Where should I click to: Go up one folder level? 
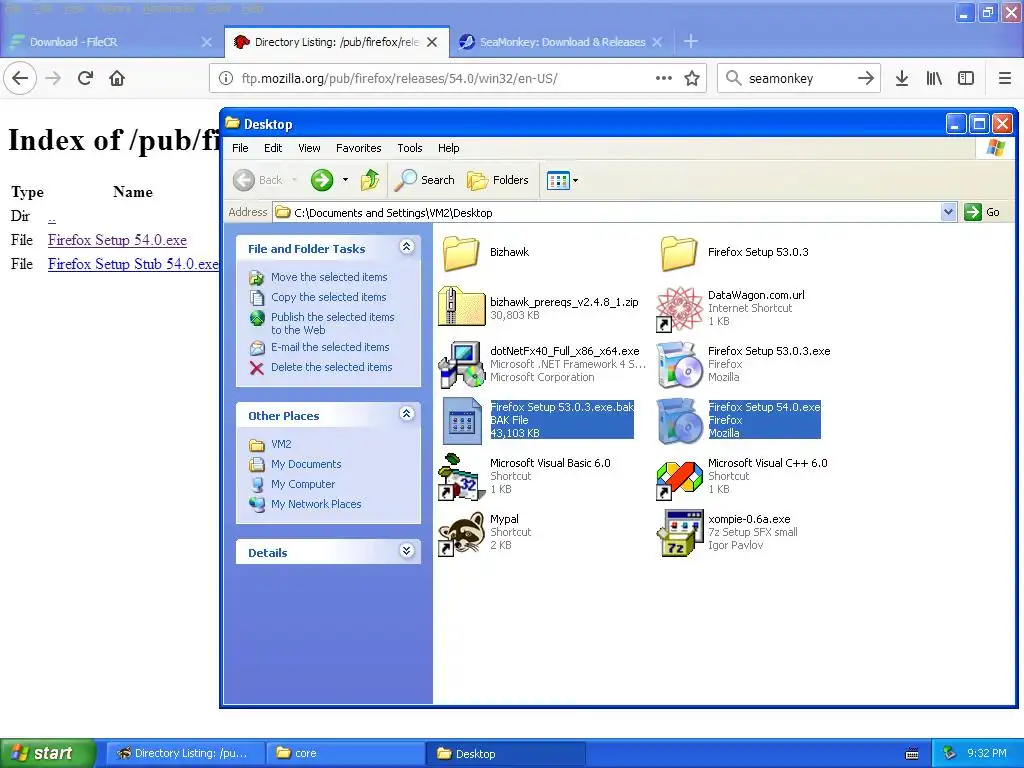coord(370,180)
